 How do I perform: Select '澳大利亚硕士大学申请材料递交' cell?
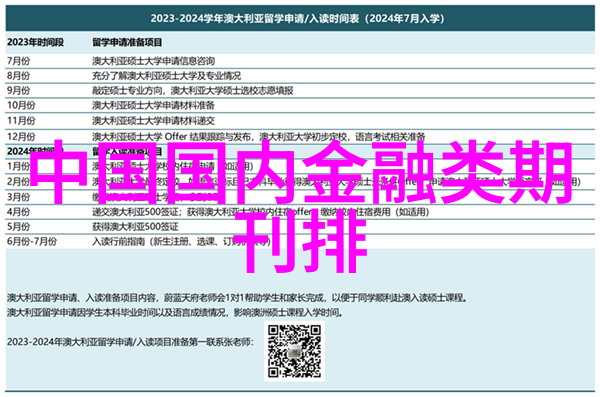coord(153,121)
